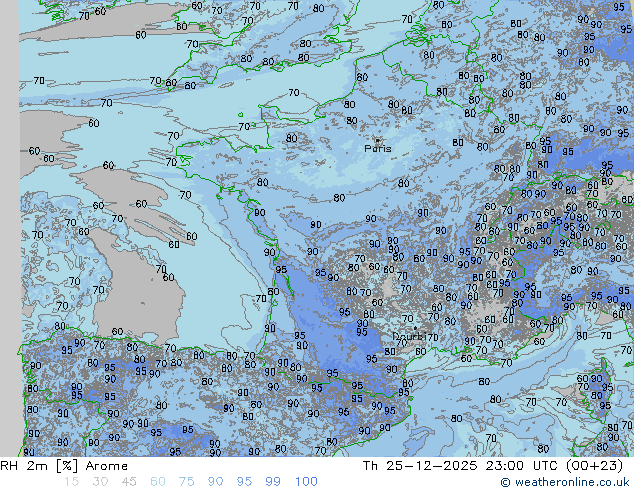Viewport: 634px width, 490px height.
Task: Click the legend value 30
Action: pyautogui.click(x=100, y=482)
